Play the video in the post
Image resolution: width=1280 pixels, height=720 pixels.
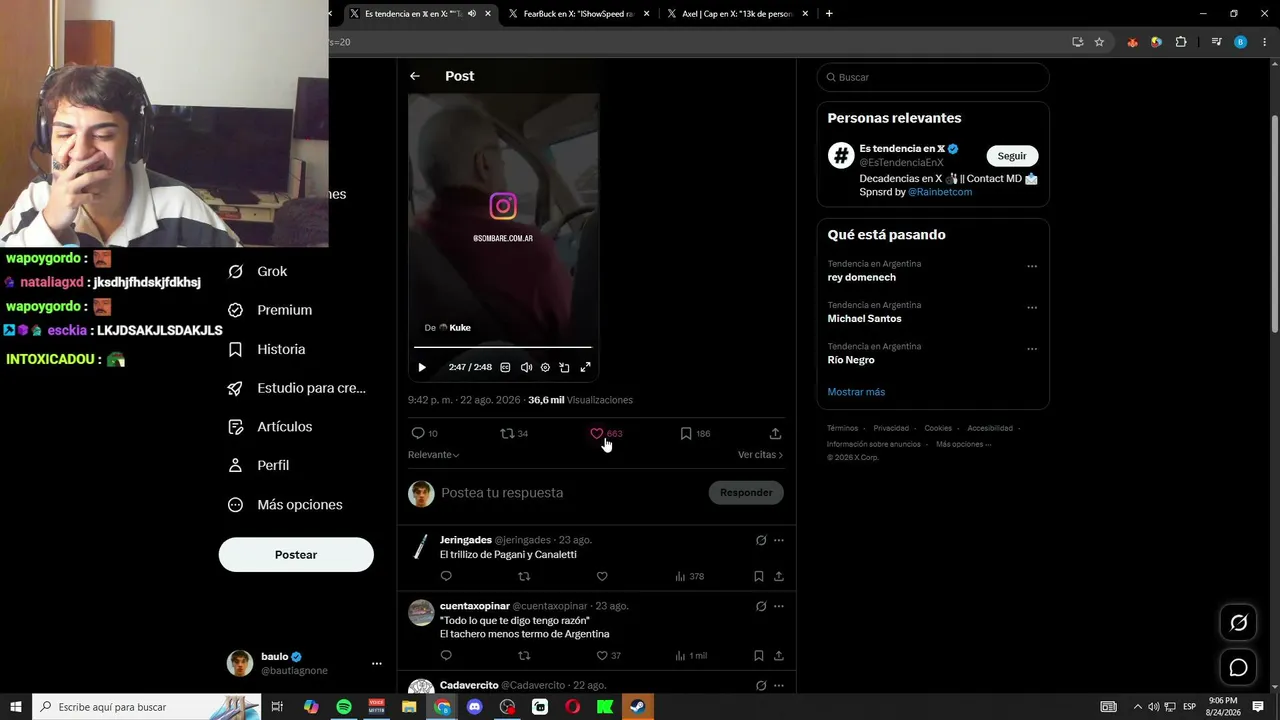pos(422,367)
